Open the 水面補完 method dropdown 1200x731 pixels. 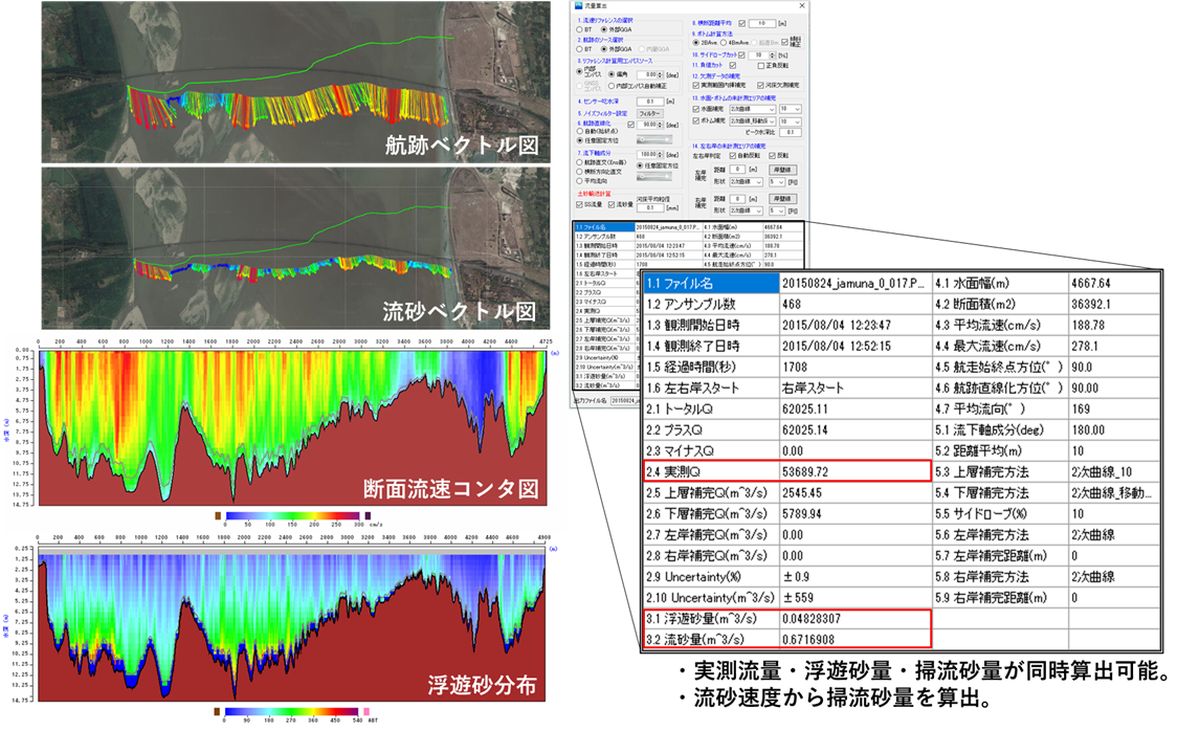point(752,109)
